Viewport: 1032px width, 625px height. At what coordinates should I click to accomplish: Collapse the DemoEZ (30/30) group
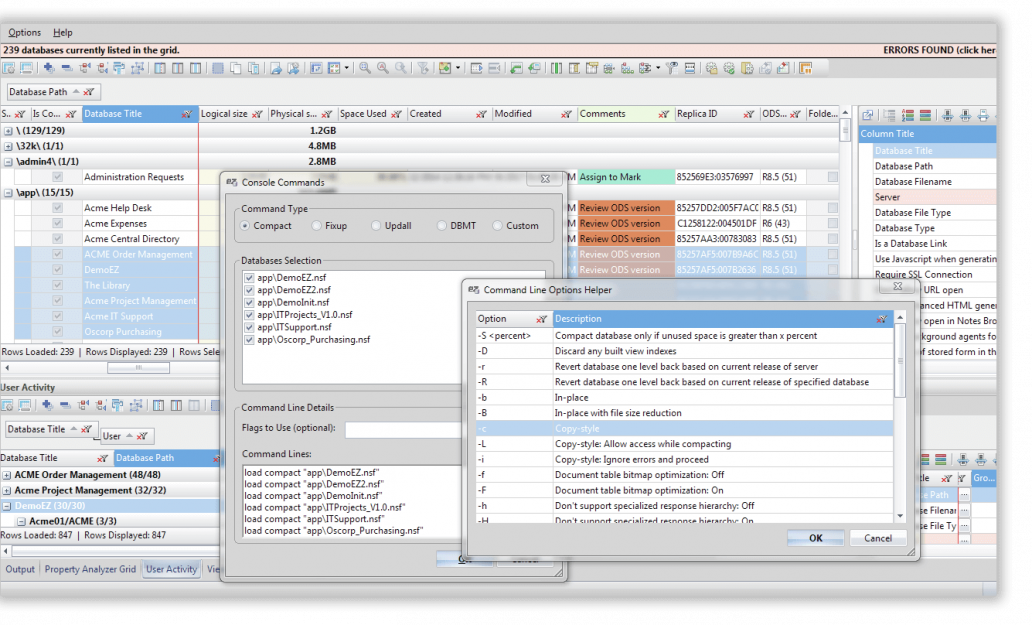click(7, 506)
